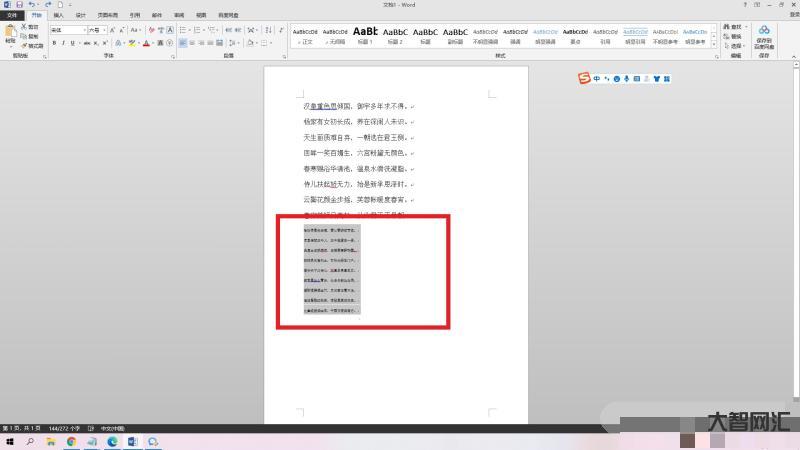
Task: Click the Save to Baidu Netdisk icon
Action: click(764, 34)
